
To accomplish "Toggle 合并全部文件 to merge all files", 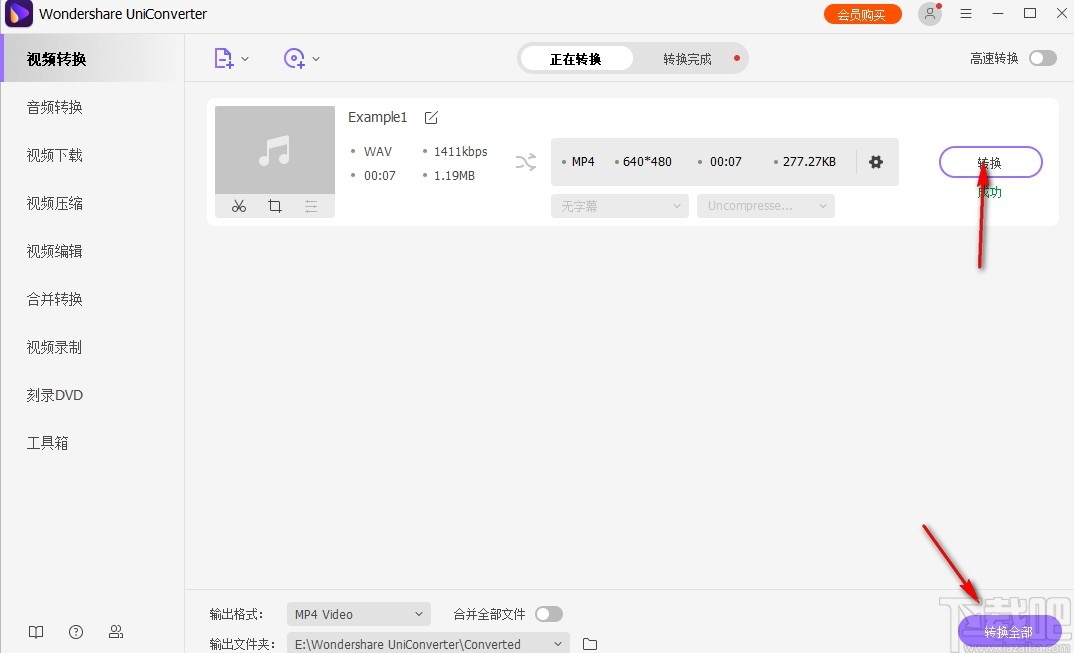I will click(x=549, y=613).
